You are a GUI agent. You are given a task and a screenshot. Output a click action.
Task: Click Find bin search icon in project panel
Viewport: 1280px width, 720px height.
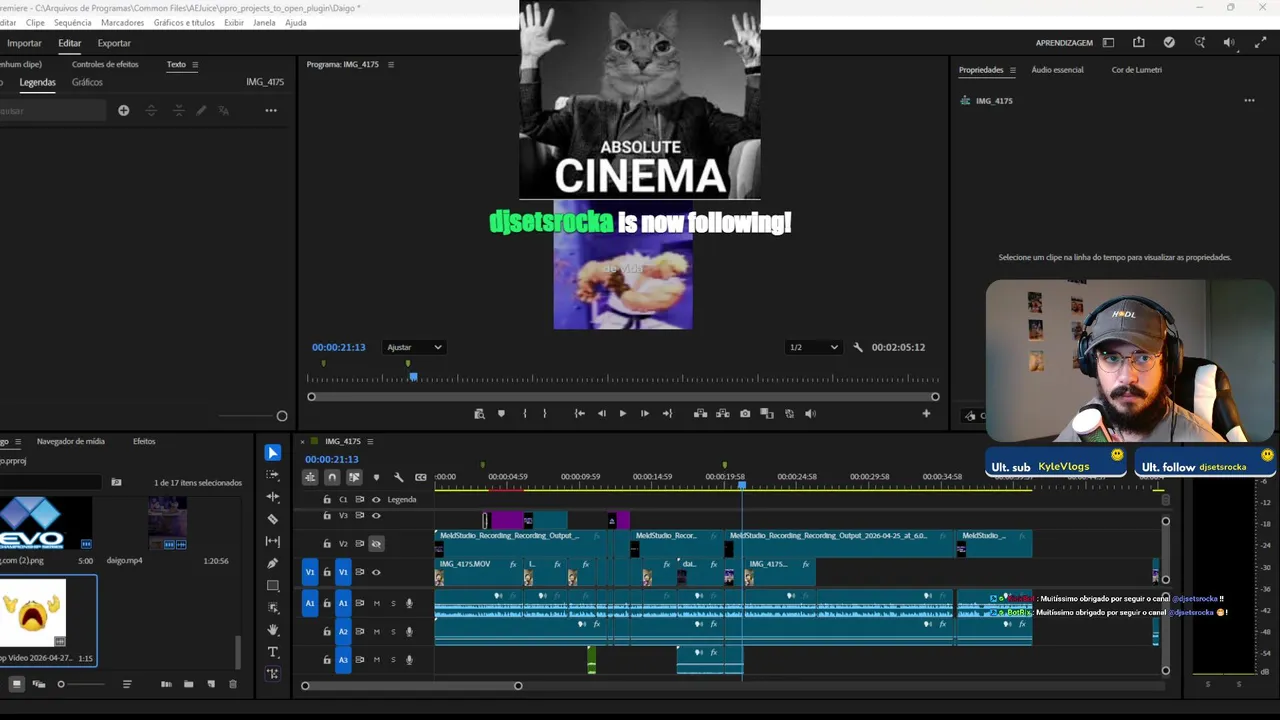click(x=116, y=482)
